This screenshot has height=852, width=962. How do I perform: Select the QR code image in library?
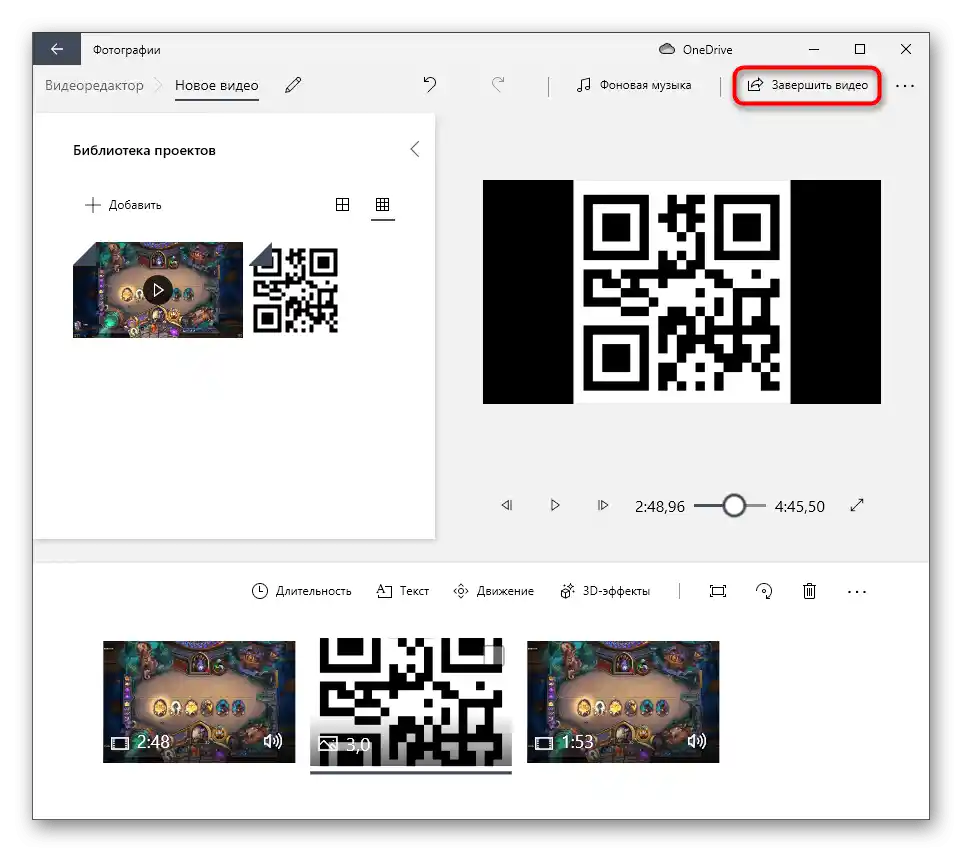[x=295, y=290]
